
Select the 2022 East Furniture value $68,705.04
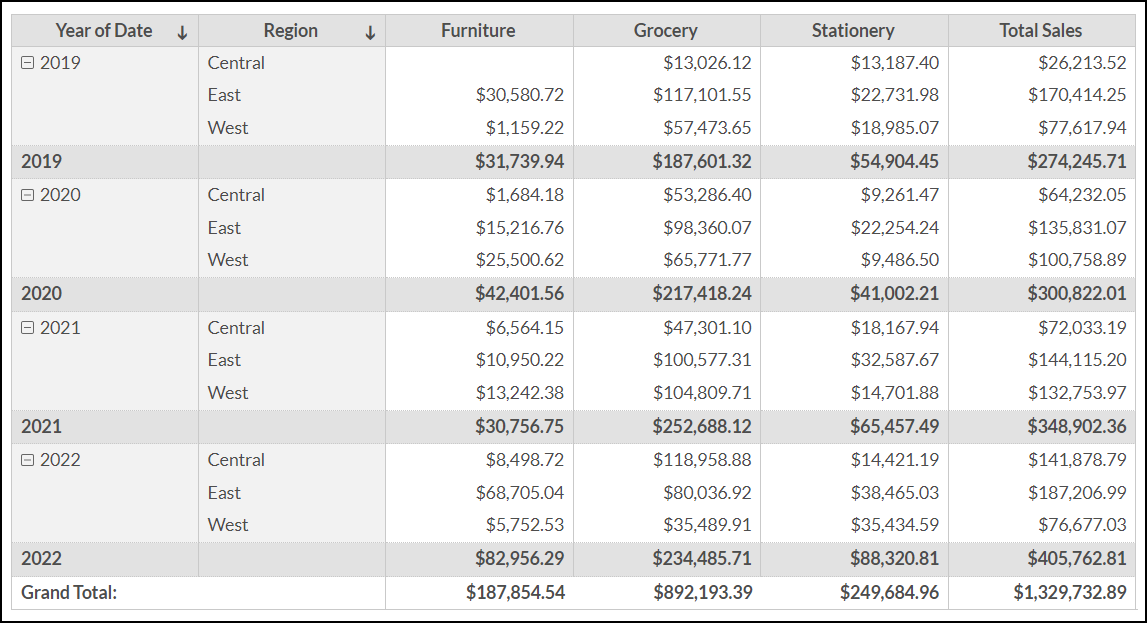(520, 493)
